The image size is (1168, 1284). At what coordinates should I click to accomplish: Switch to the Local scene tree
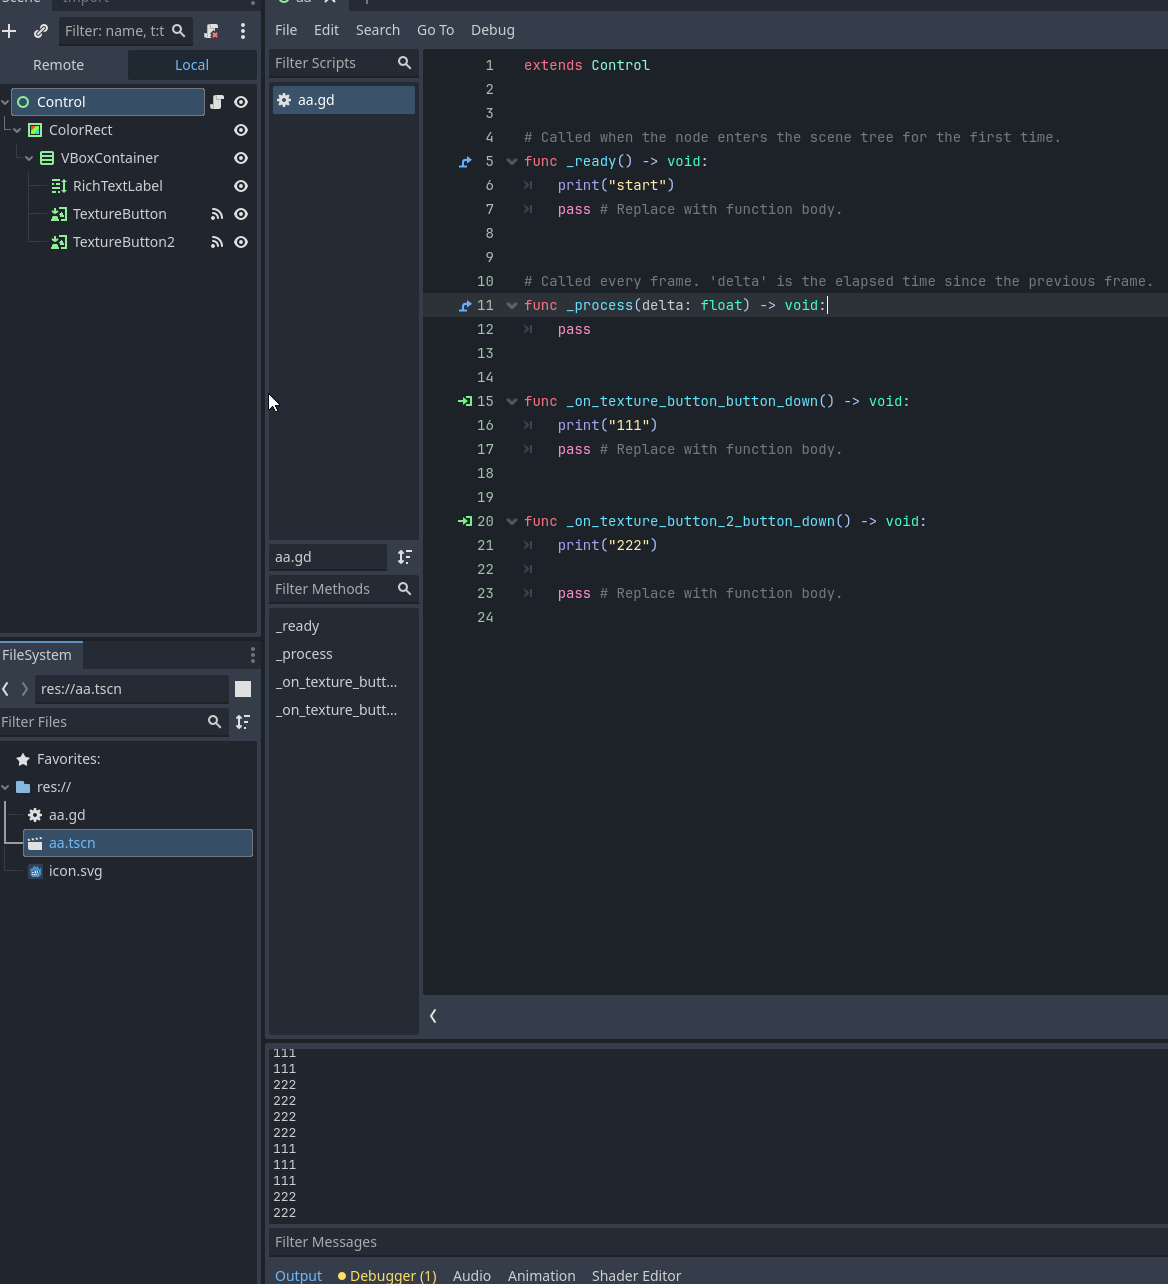(192, 65)
